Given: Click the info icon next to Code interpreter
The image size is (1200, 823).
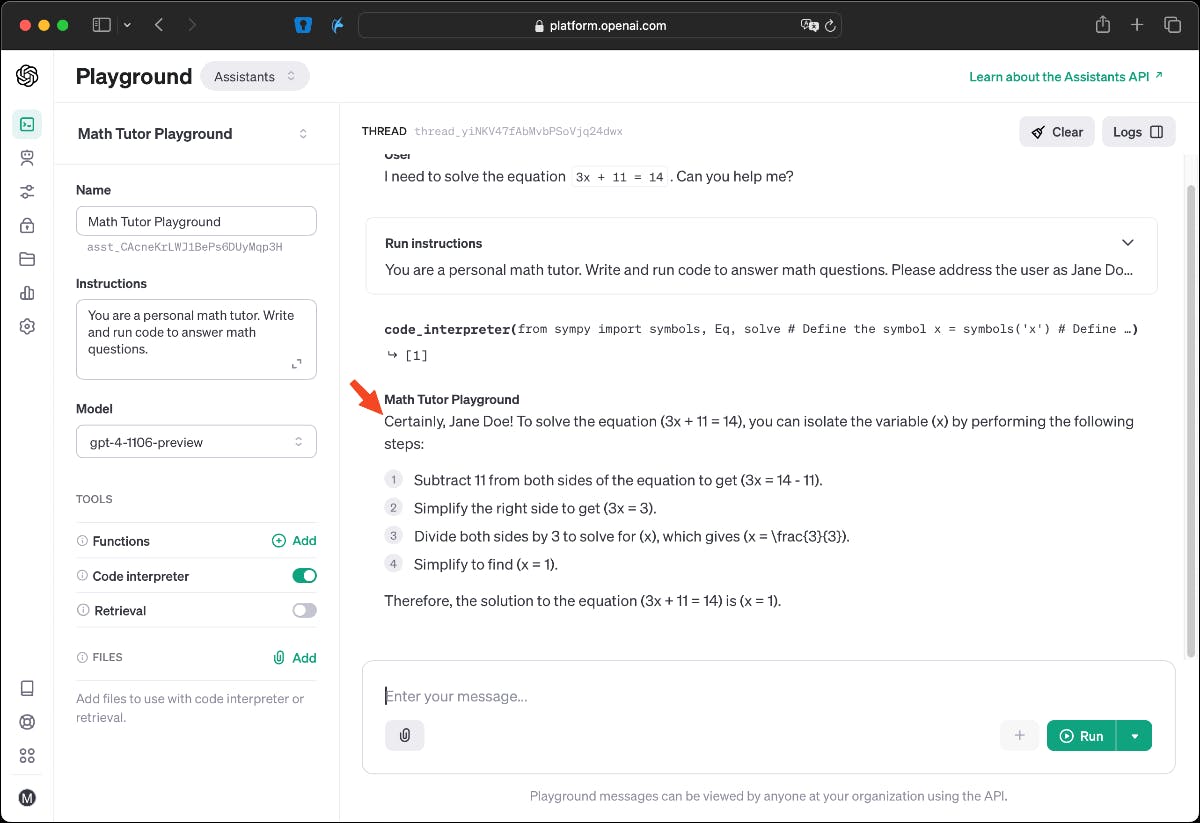Looking at the screenshot, I should point(82,576).
